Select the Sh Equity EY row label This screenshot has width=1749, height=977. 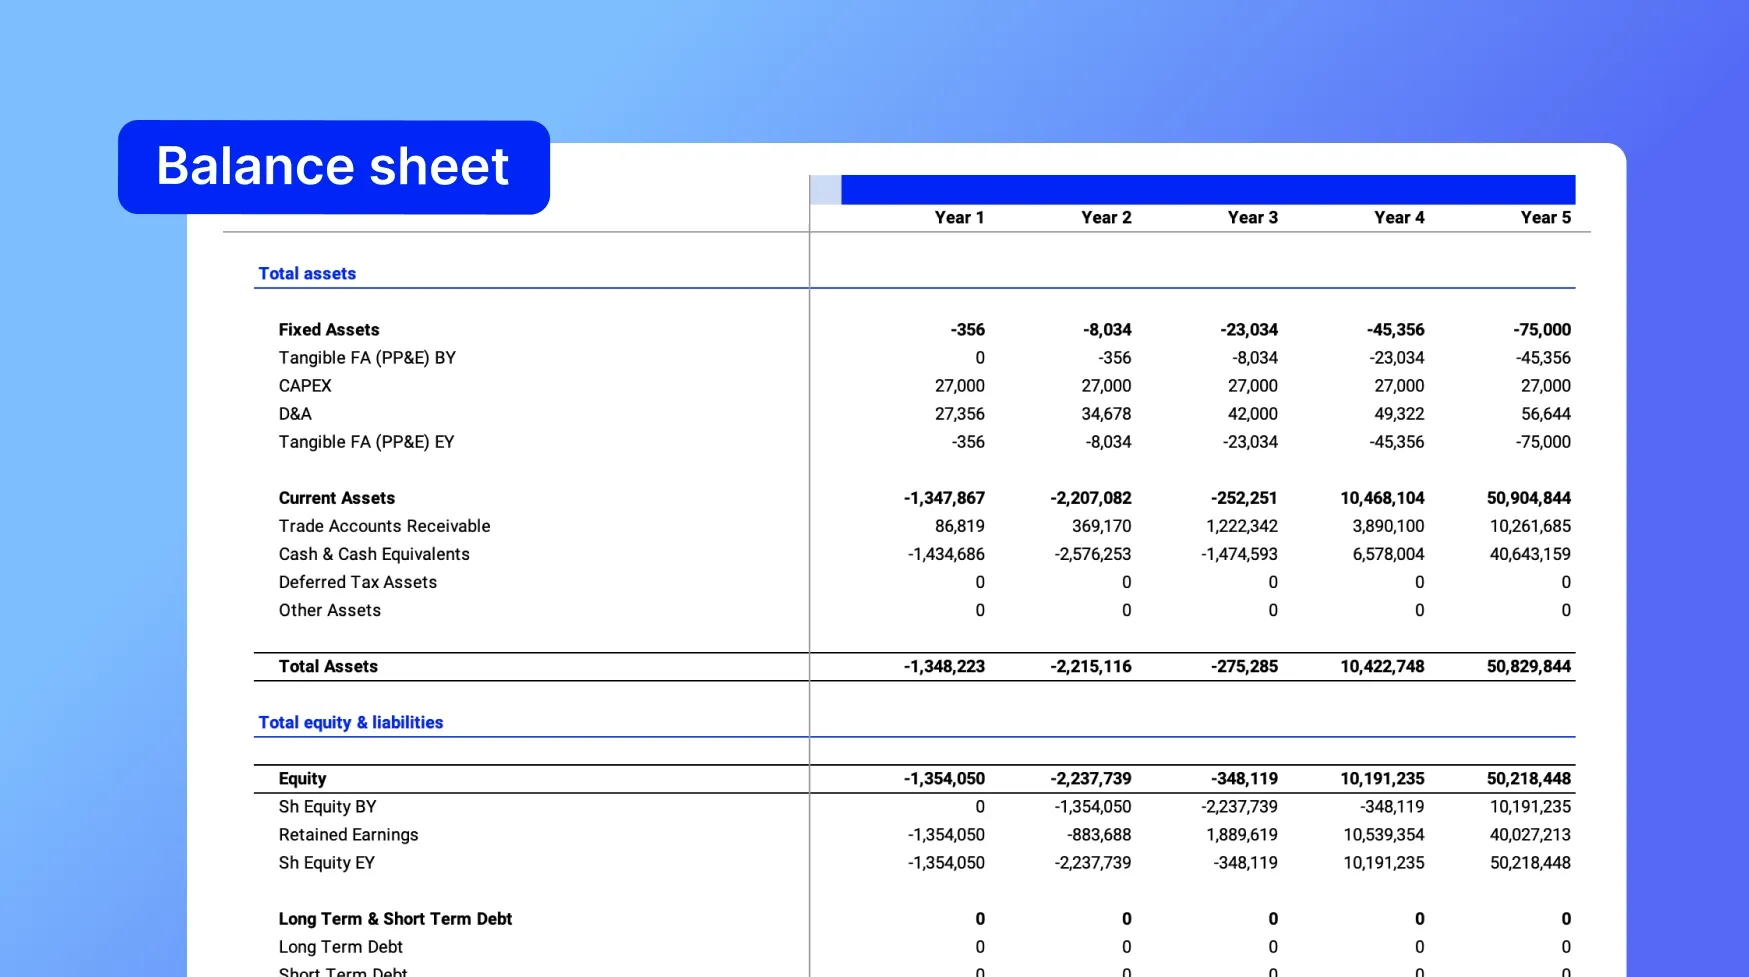click(x=326, y=863)
